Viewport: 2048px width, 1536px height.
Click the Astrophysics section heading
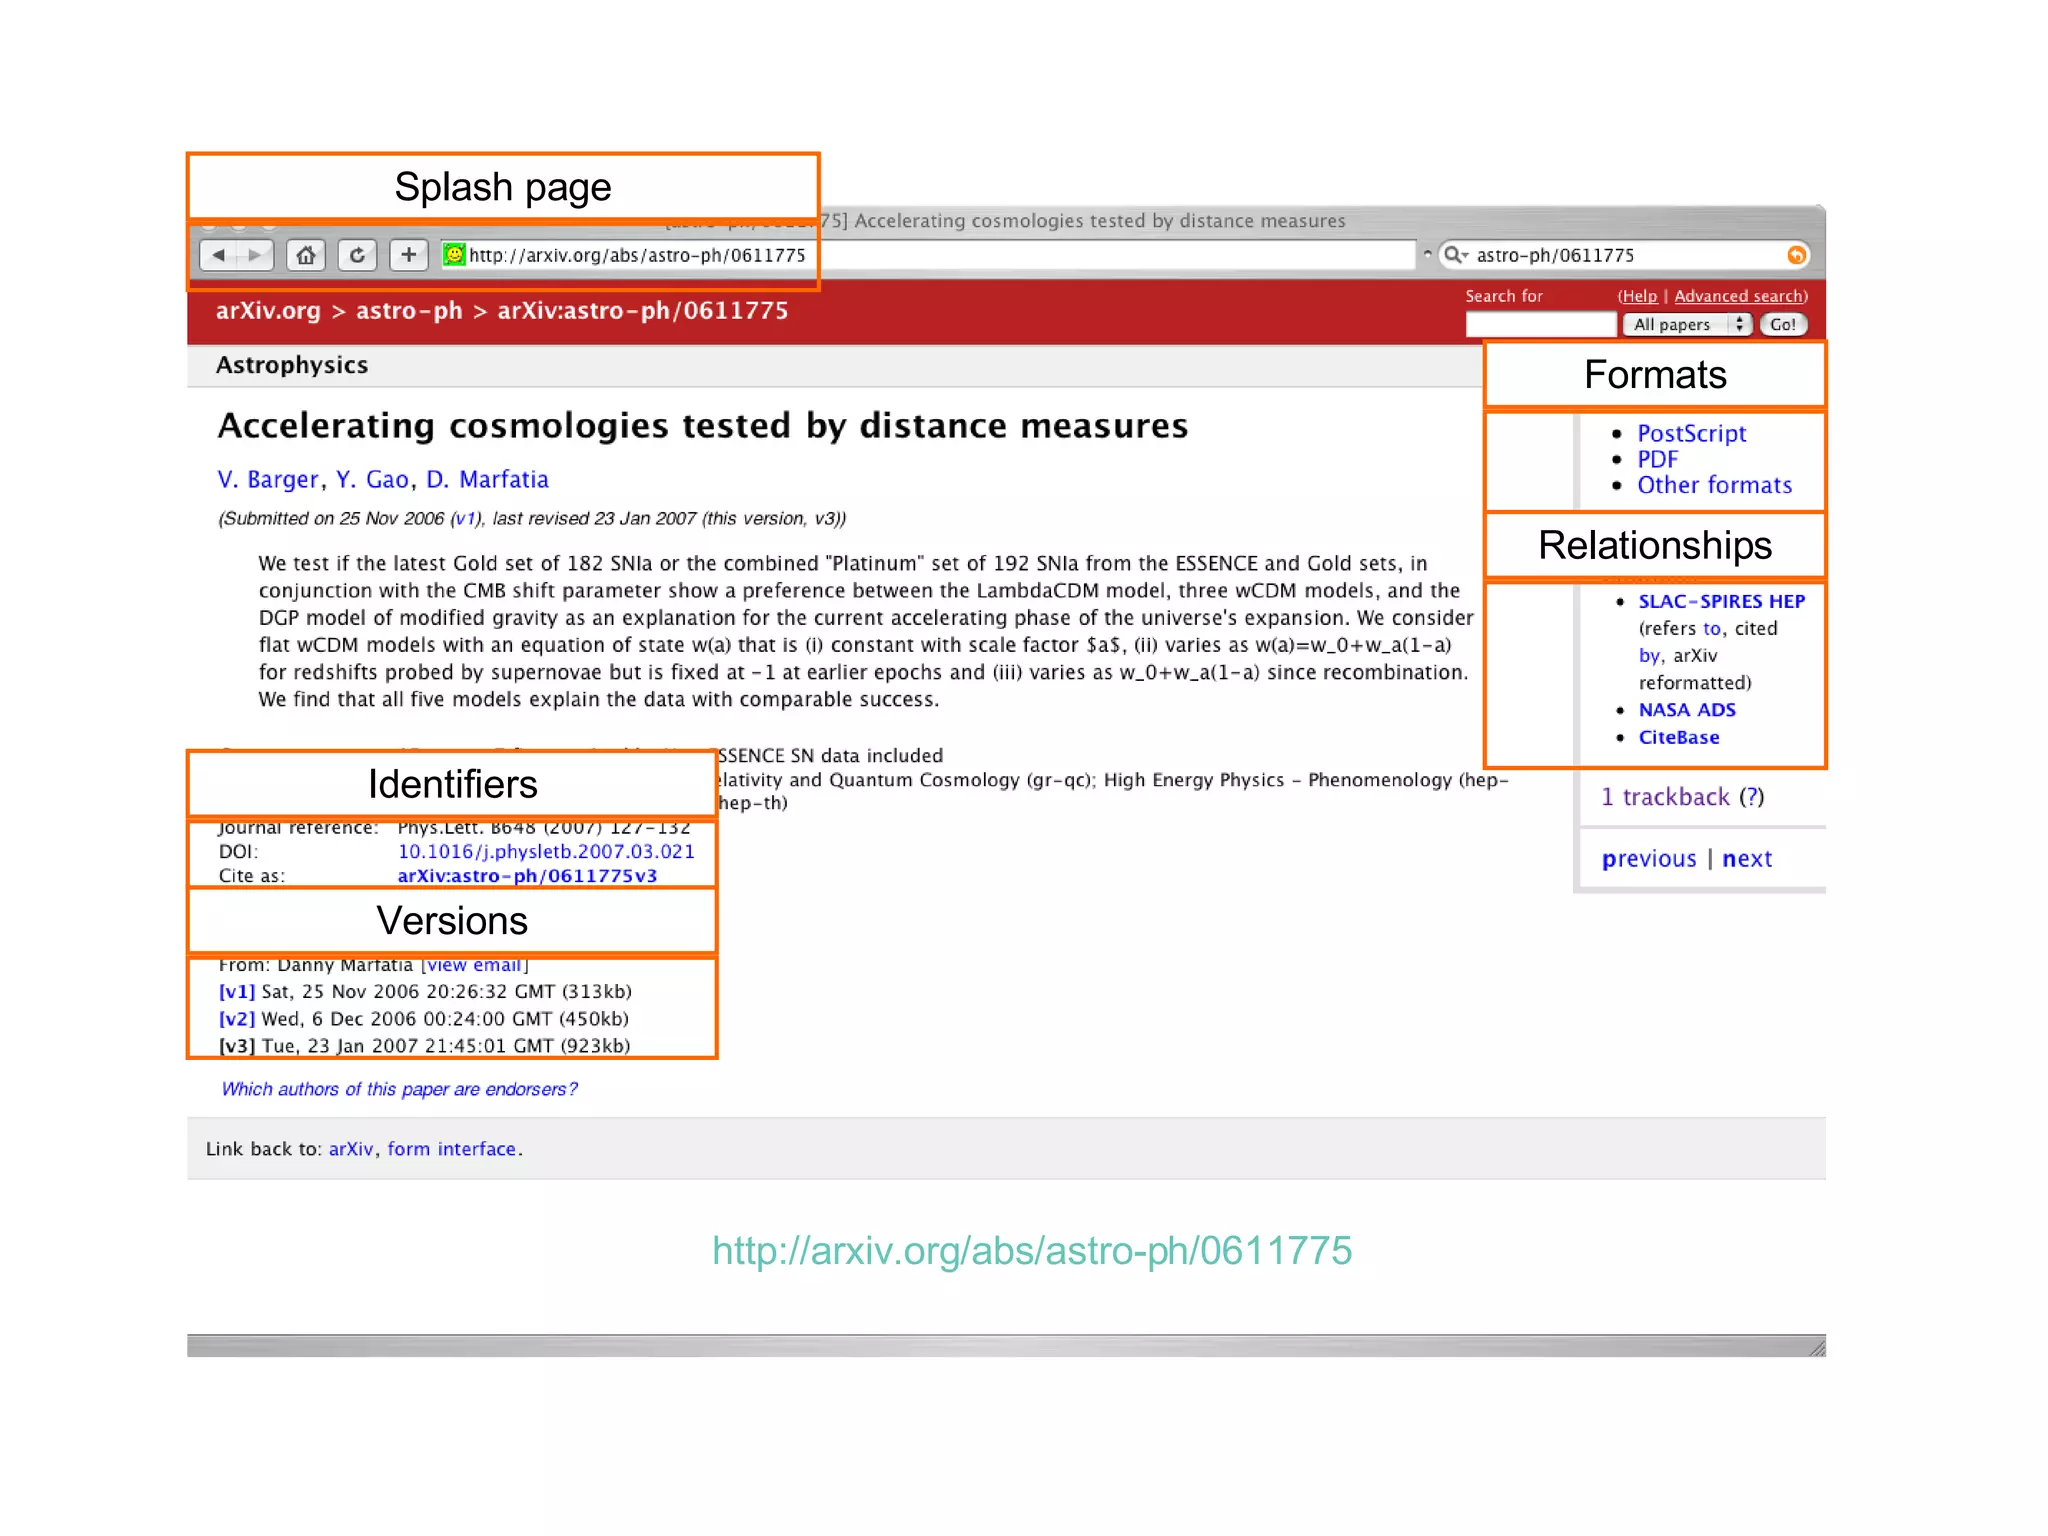point(292,365)
